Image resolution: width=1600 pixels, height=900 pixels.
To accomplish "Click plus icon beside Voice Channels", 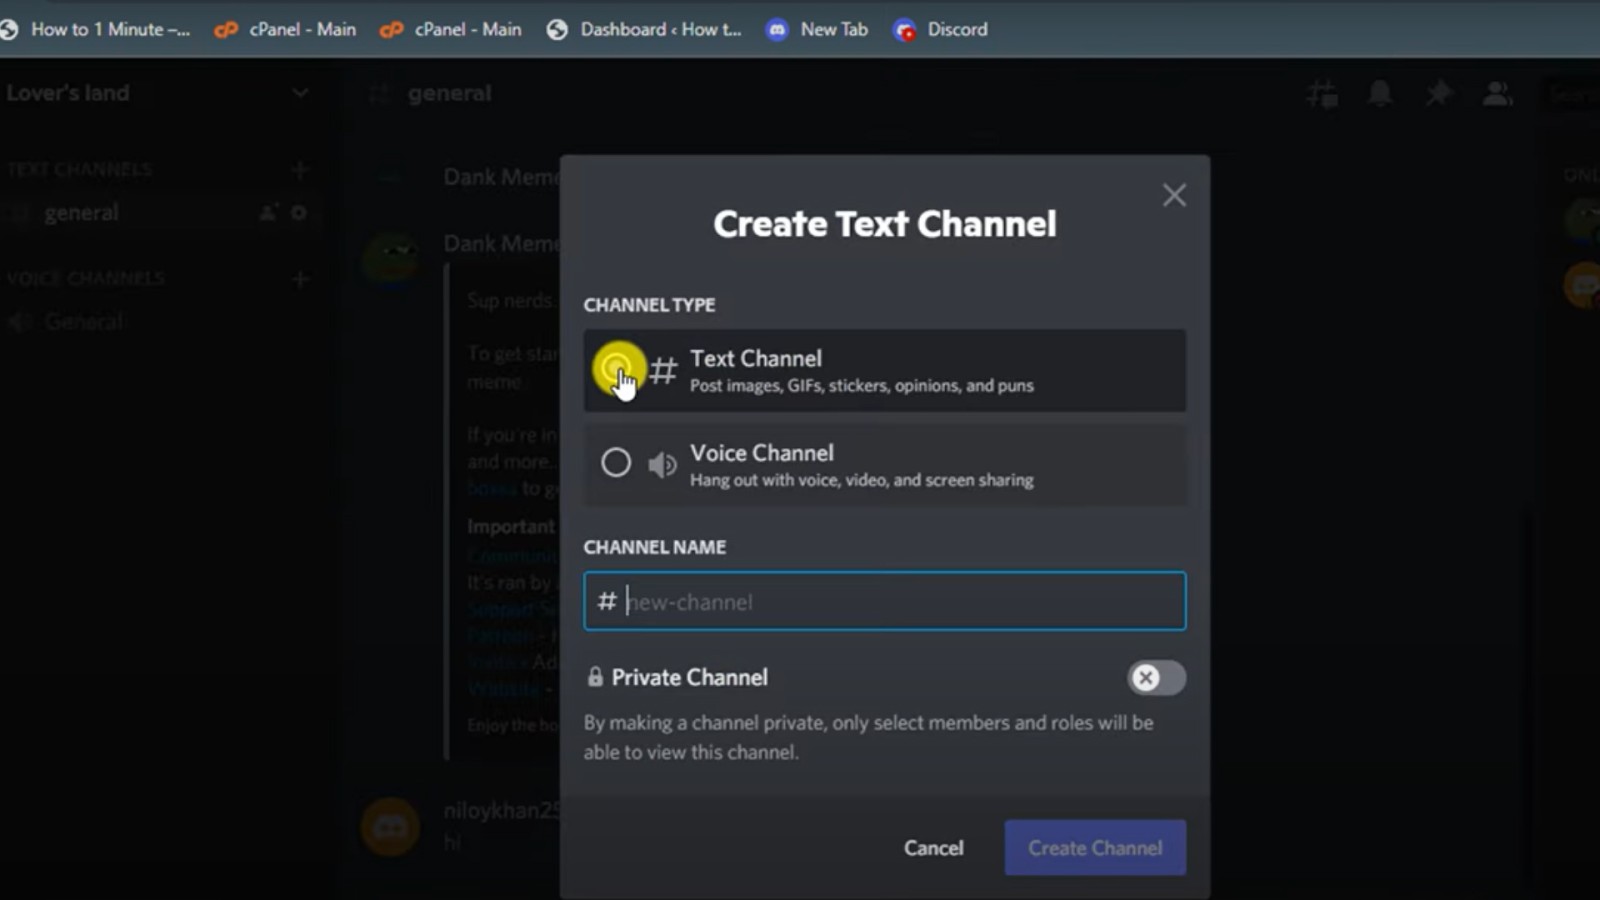I will coord(299,279).
